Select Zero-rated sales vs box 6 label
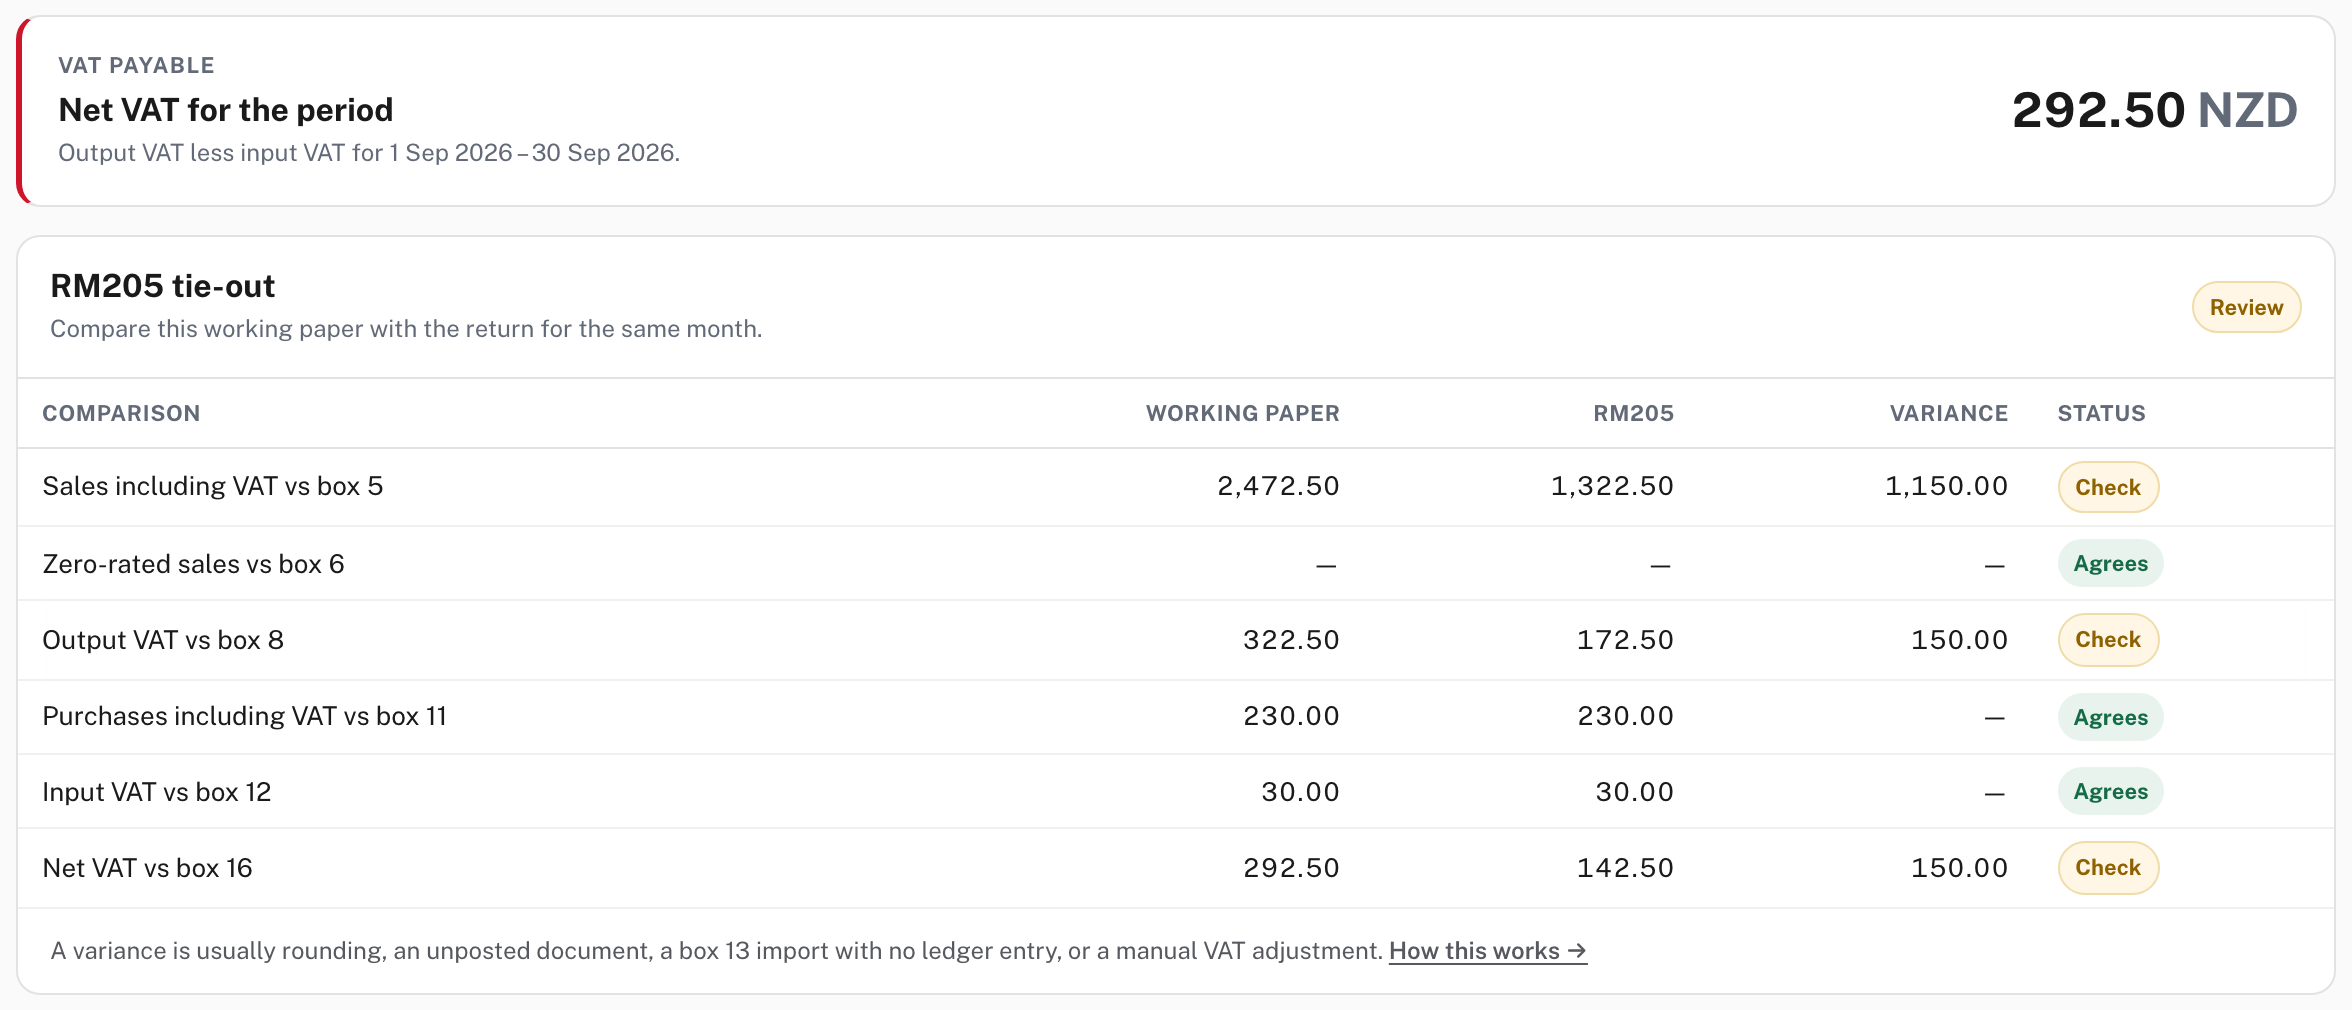Image resolution: width=2352 pixels, height=1010 pixels. point(193,564)
